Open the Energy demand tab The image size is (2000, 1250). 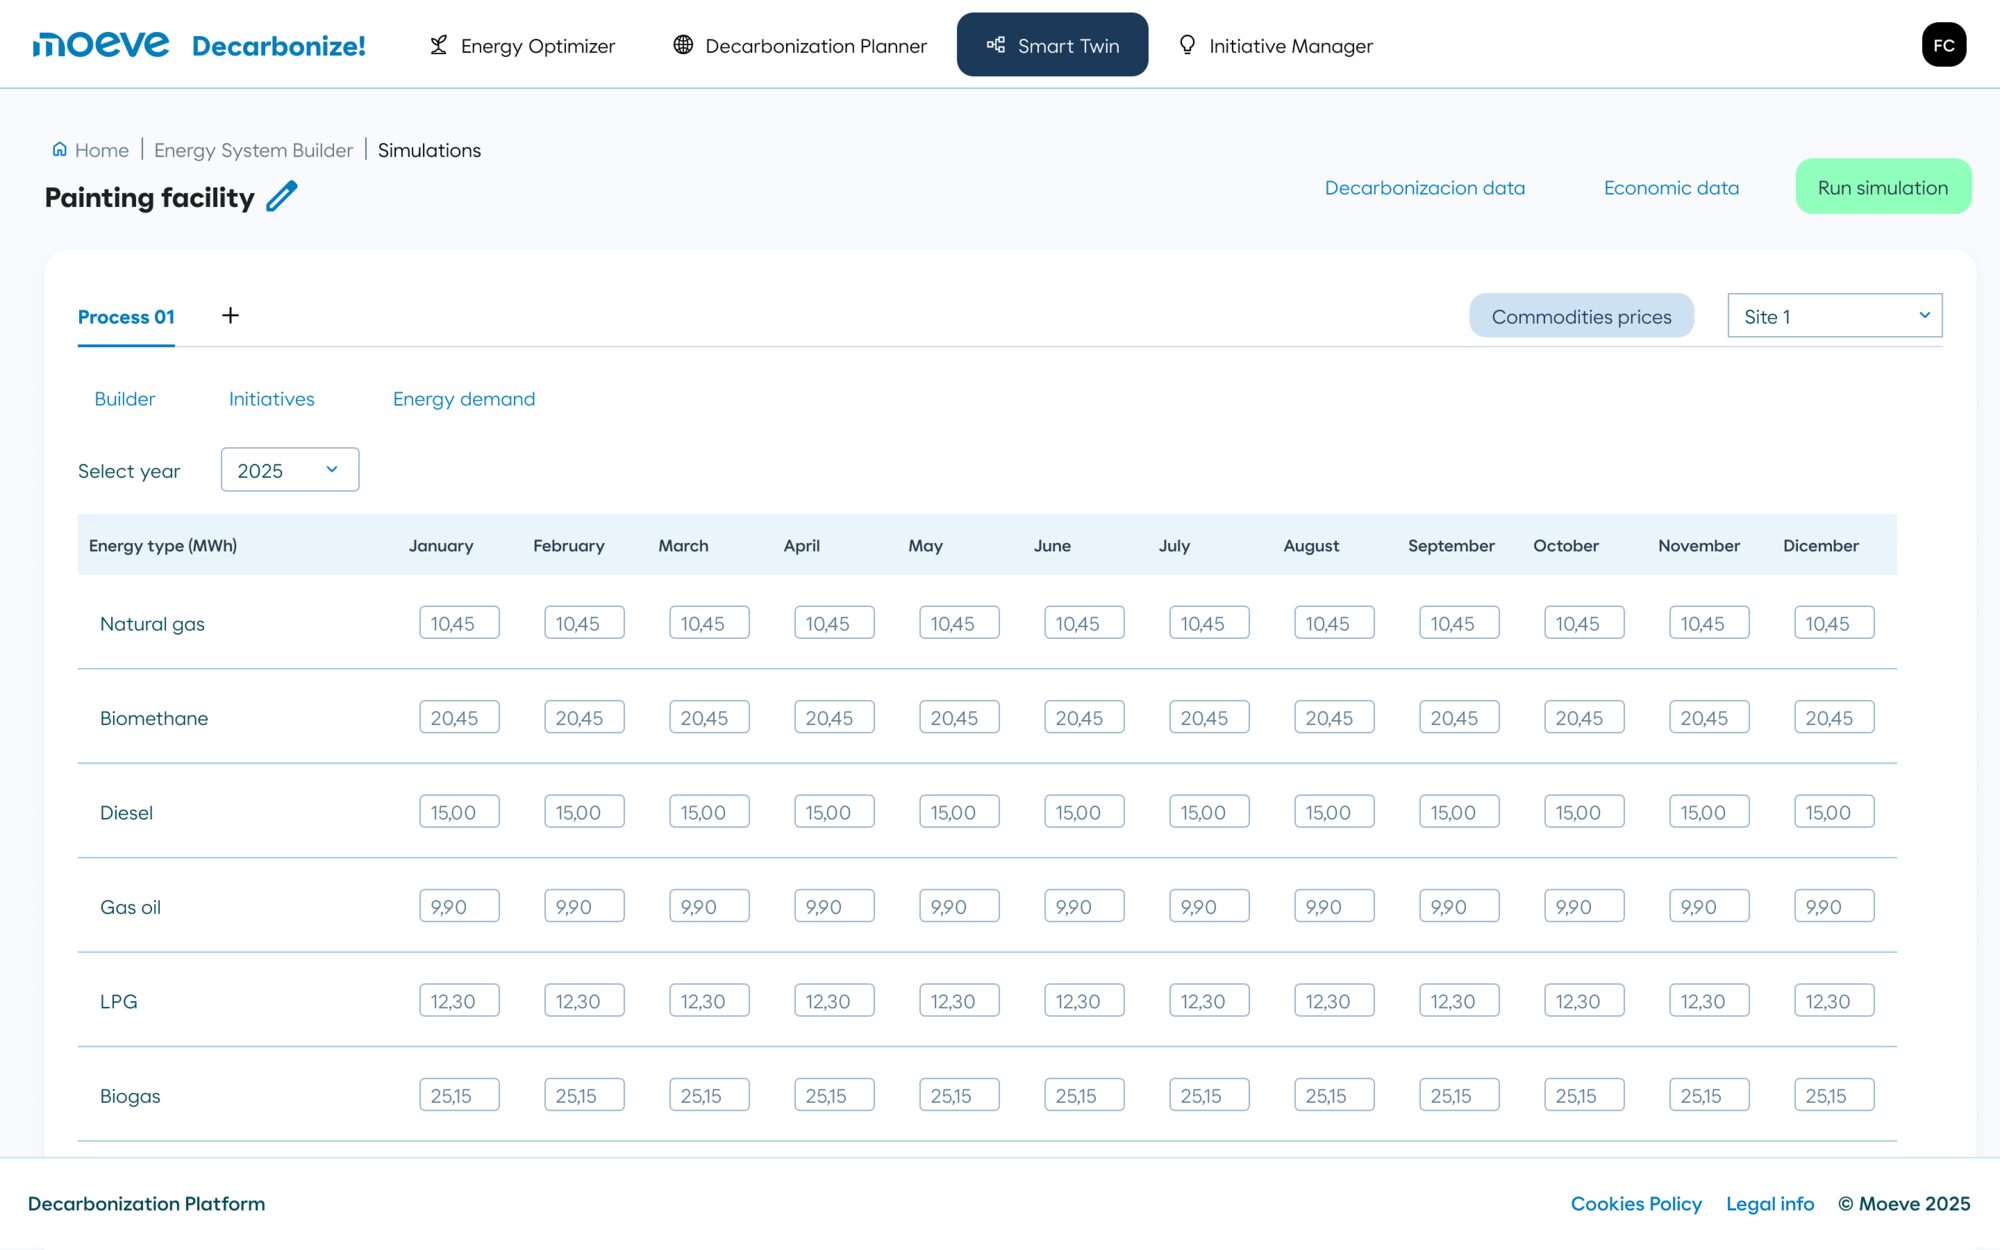[x=464, y=399]
